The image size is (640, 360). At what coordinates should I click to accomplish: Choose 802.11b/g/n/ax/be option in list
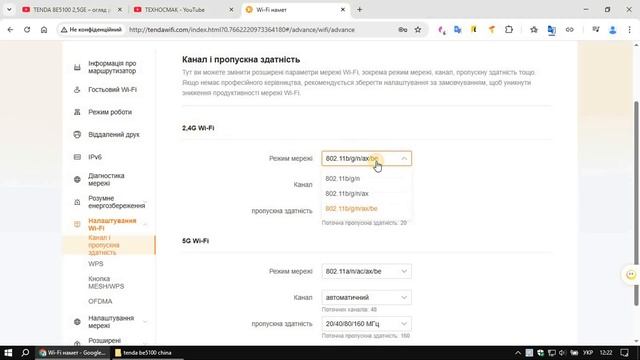click(366, 209)
